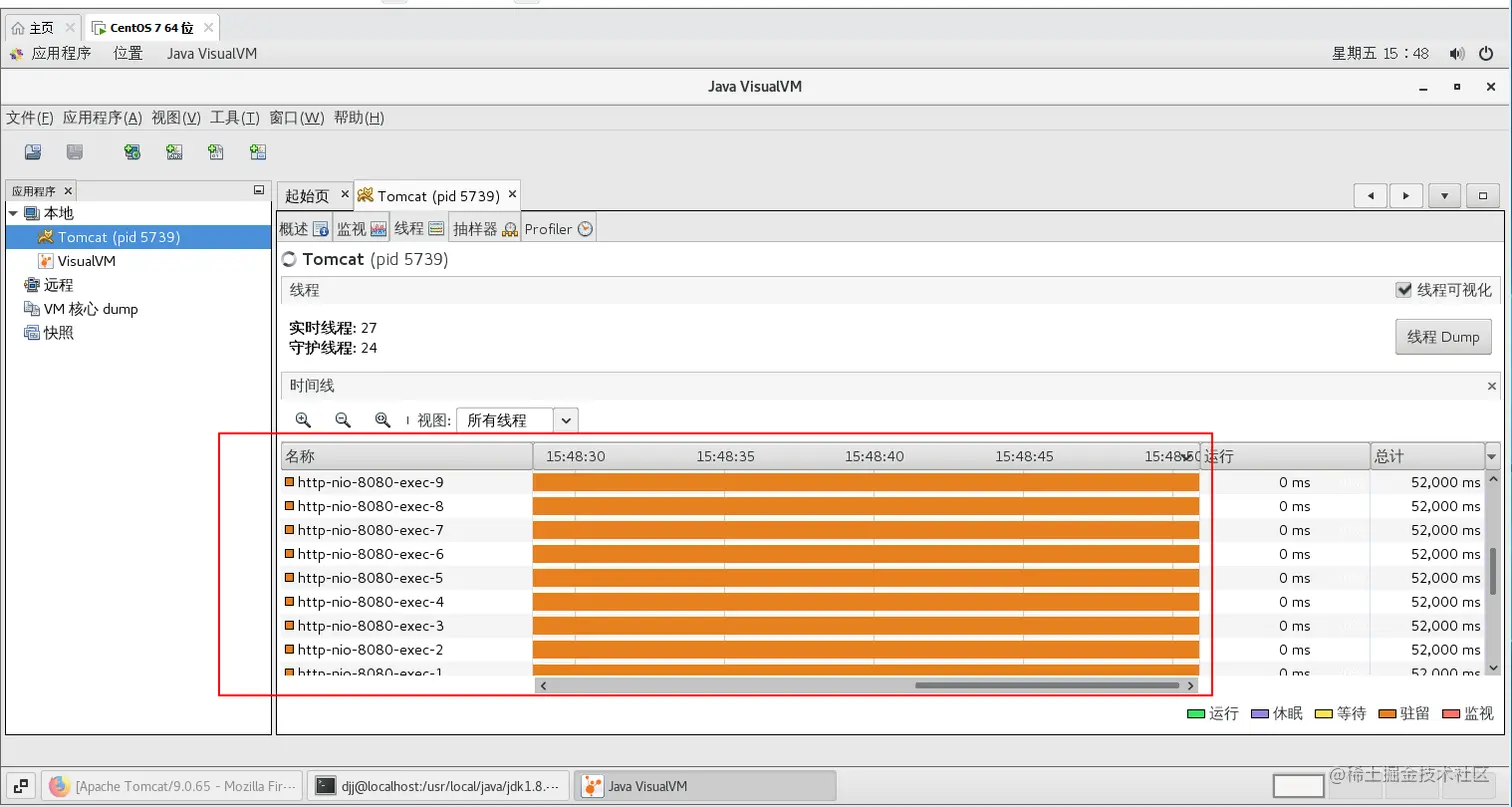Click the timeline scrollbar left arrow
This screenshot has height=807, width=1512.
click(x=543, y=686)
